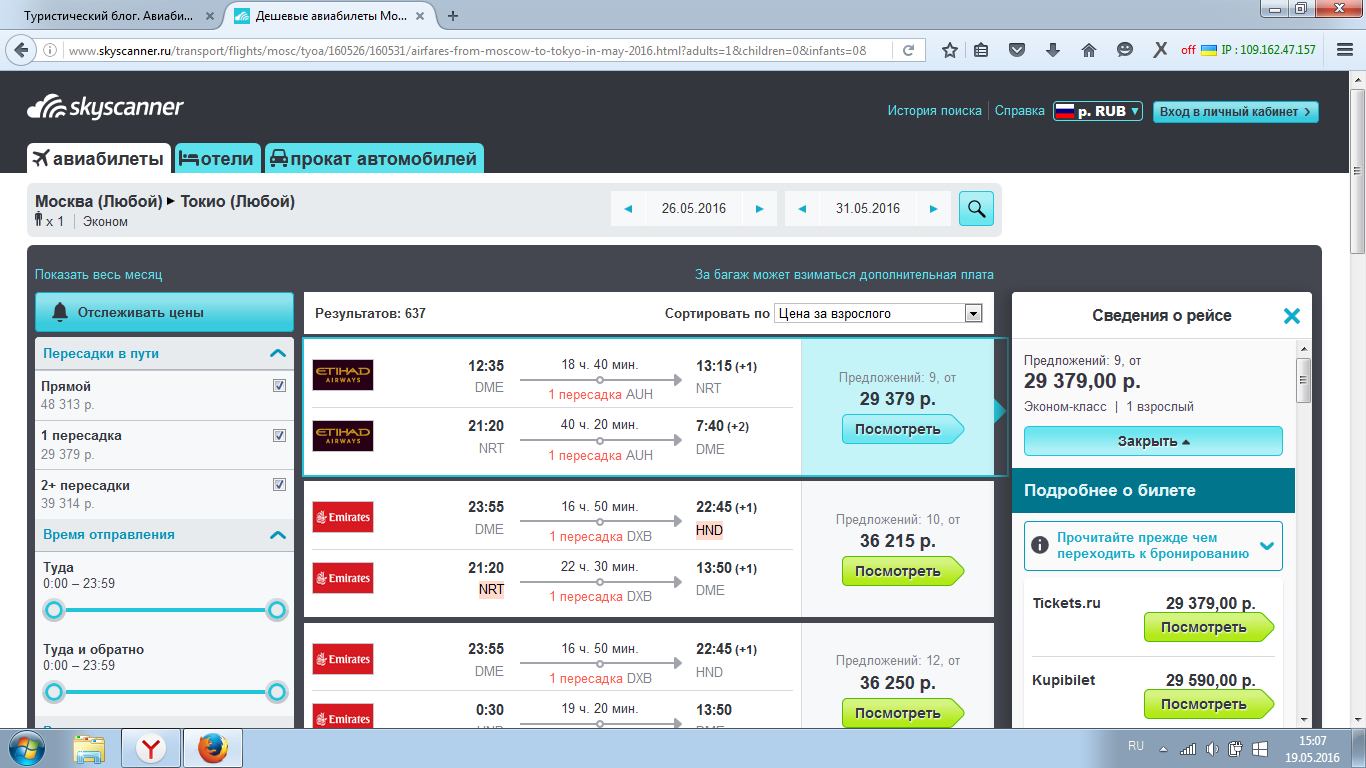Open the Firefox hamburger menu
Viewport: 1366px width, 768px height.
coord(1343,50)
